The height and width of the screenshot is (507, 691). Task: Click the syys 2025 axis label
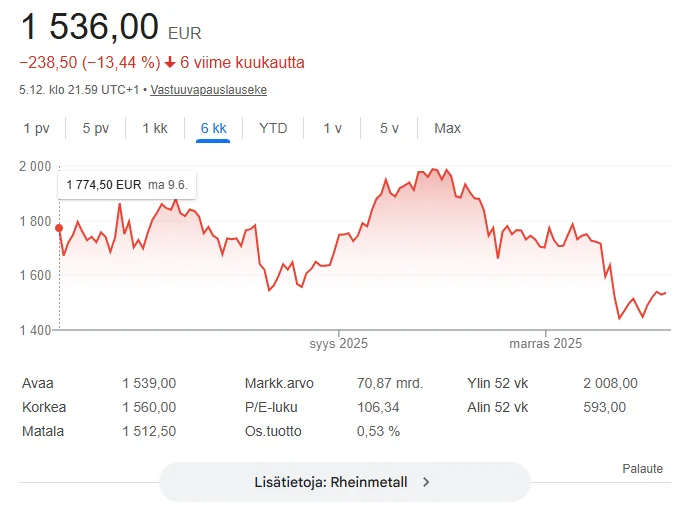pos(339,344)
